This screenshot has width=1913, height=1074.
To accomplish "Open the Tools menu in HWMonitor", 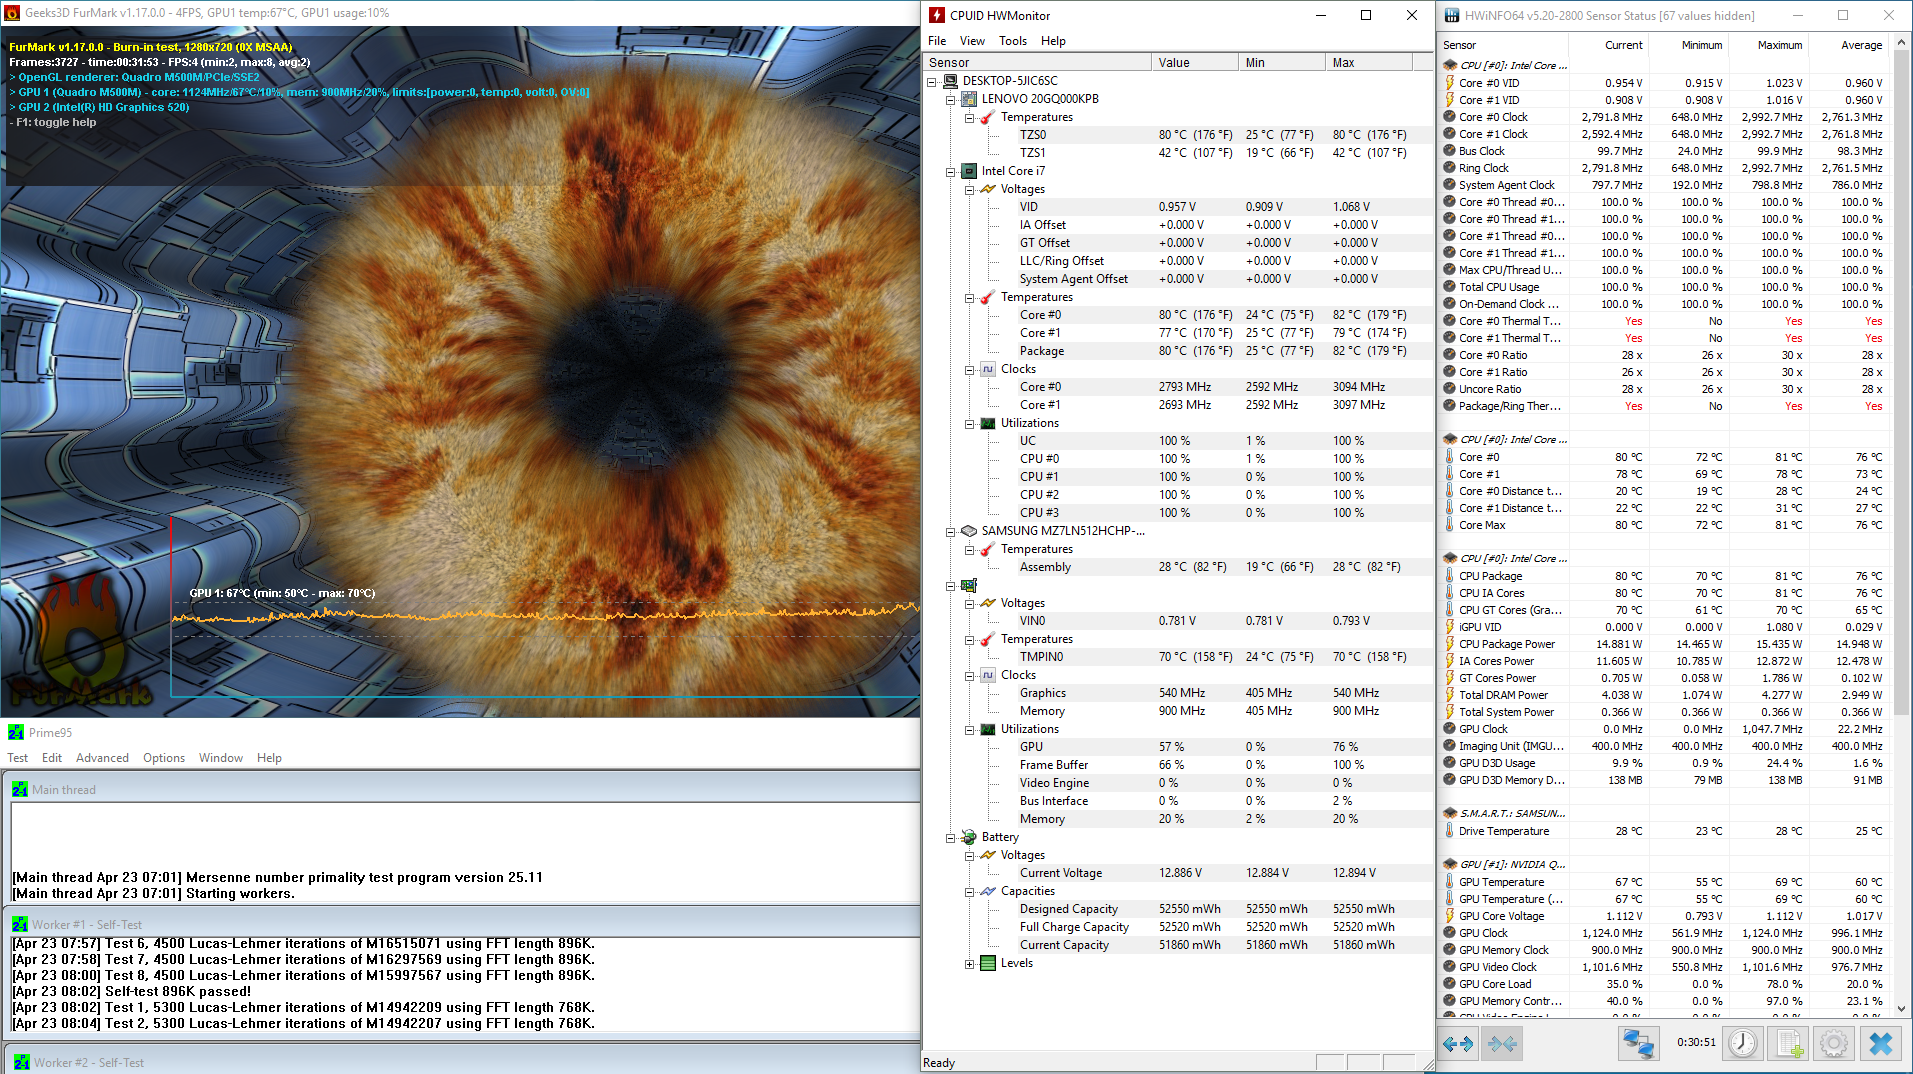I will [1012, 41].
